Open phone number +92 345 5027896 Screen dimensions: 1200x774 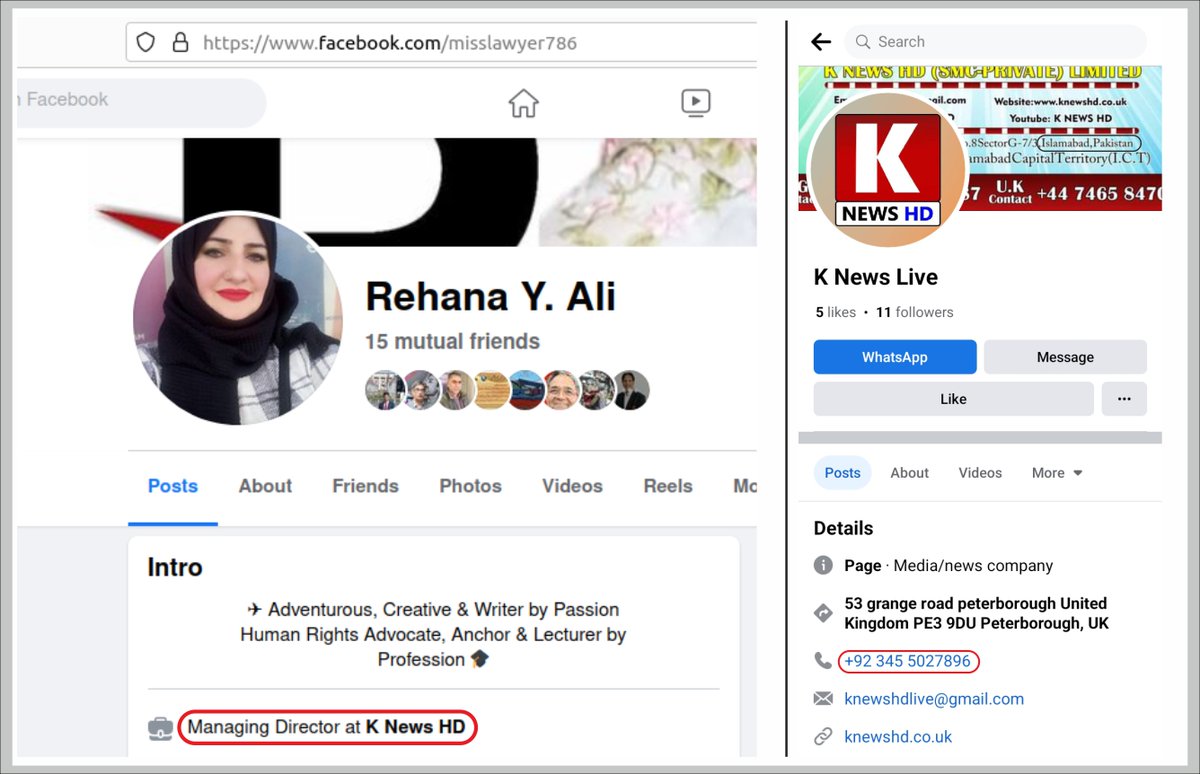[x=907, y=661]
